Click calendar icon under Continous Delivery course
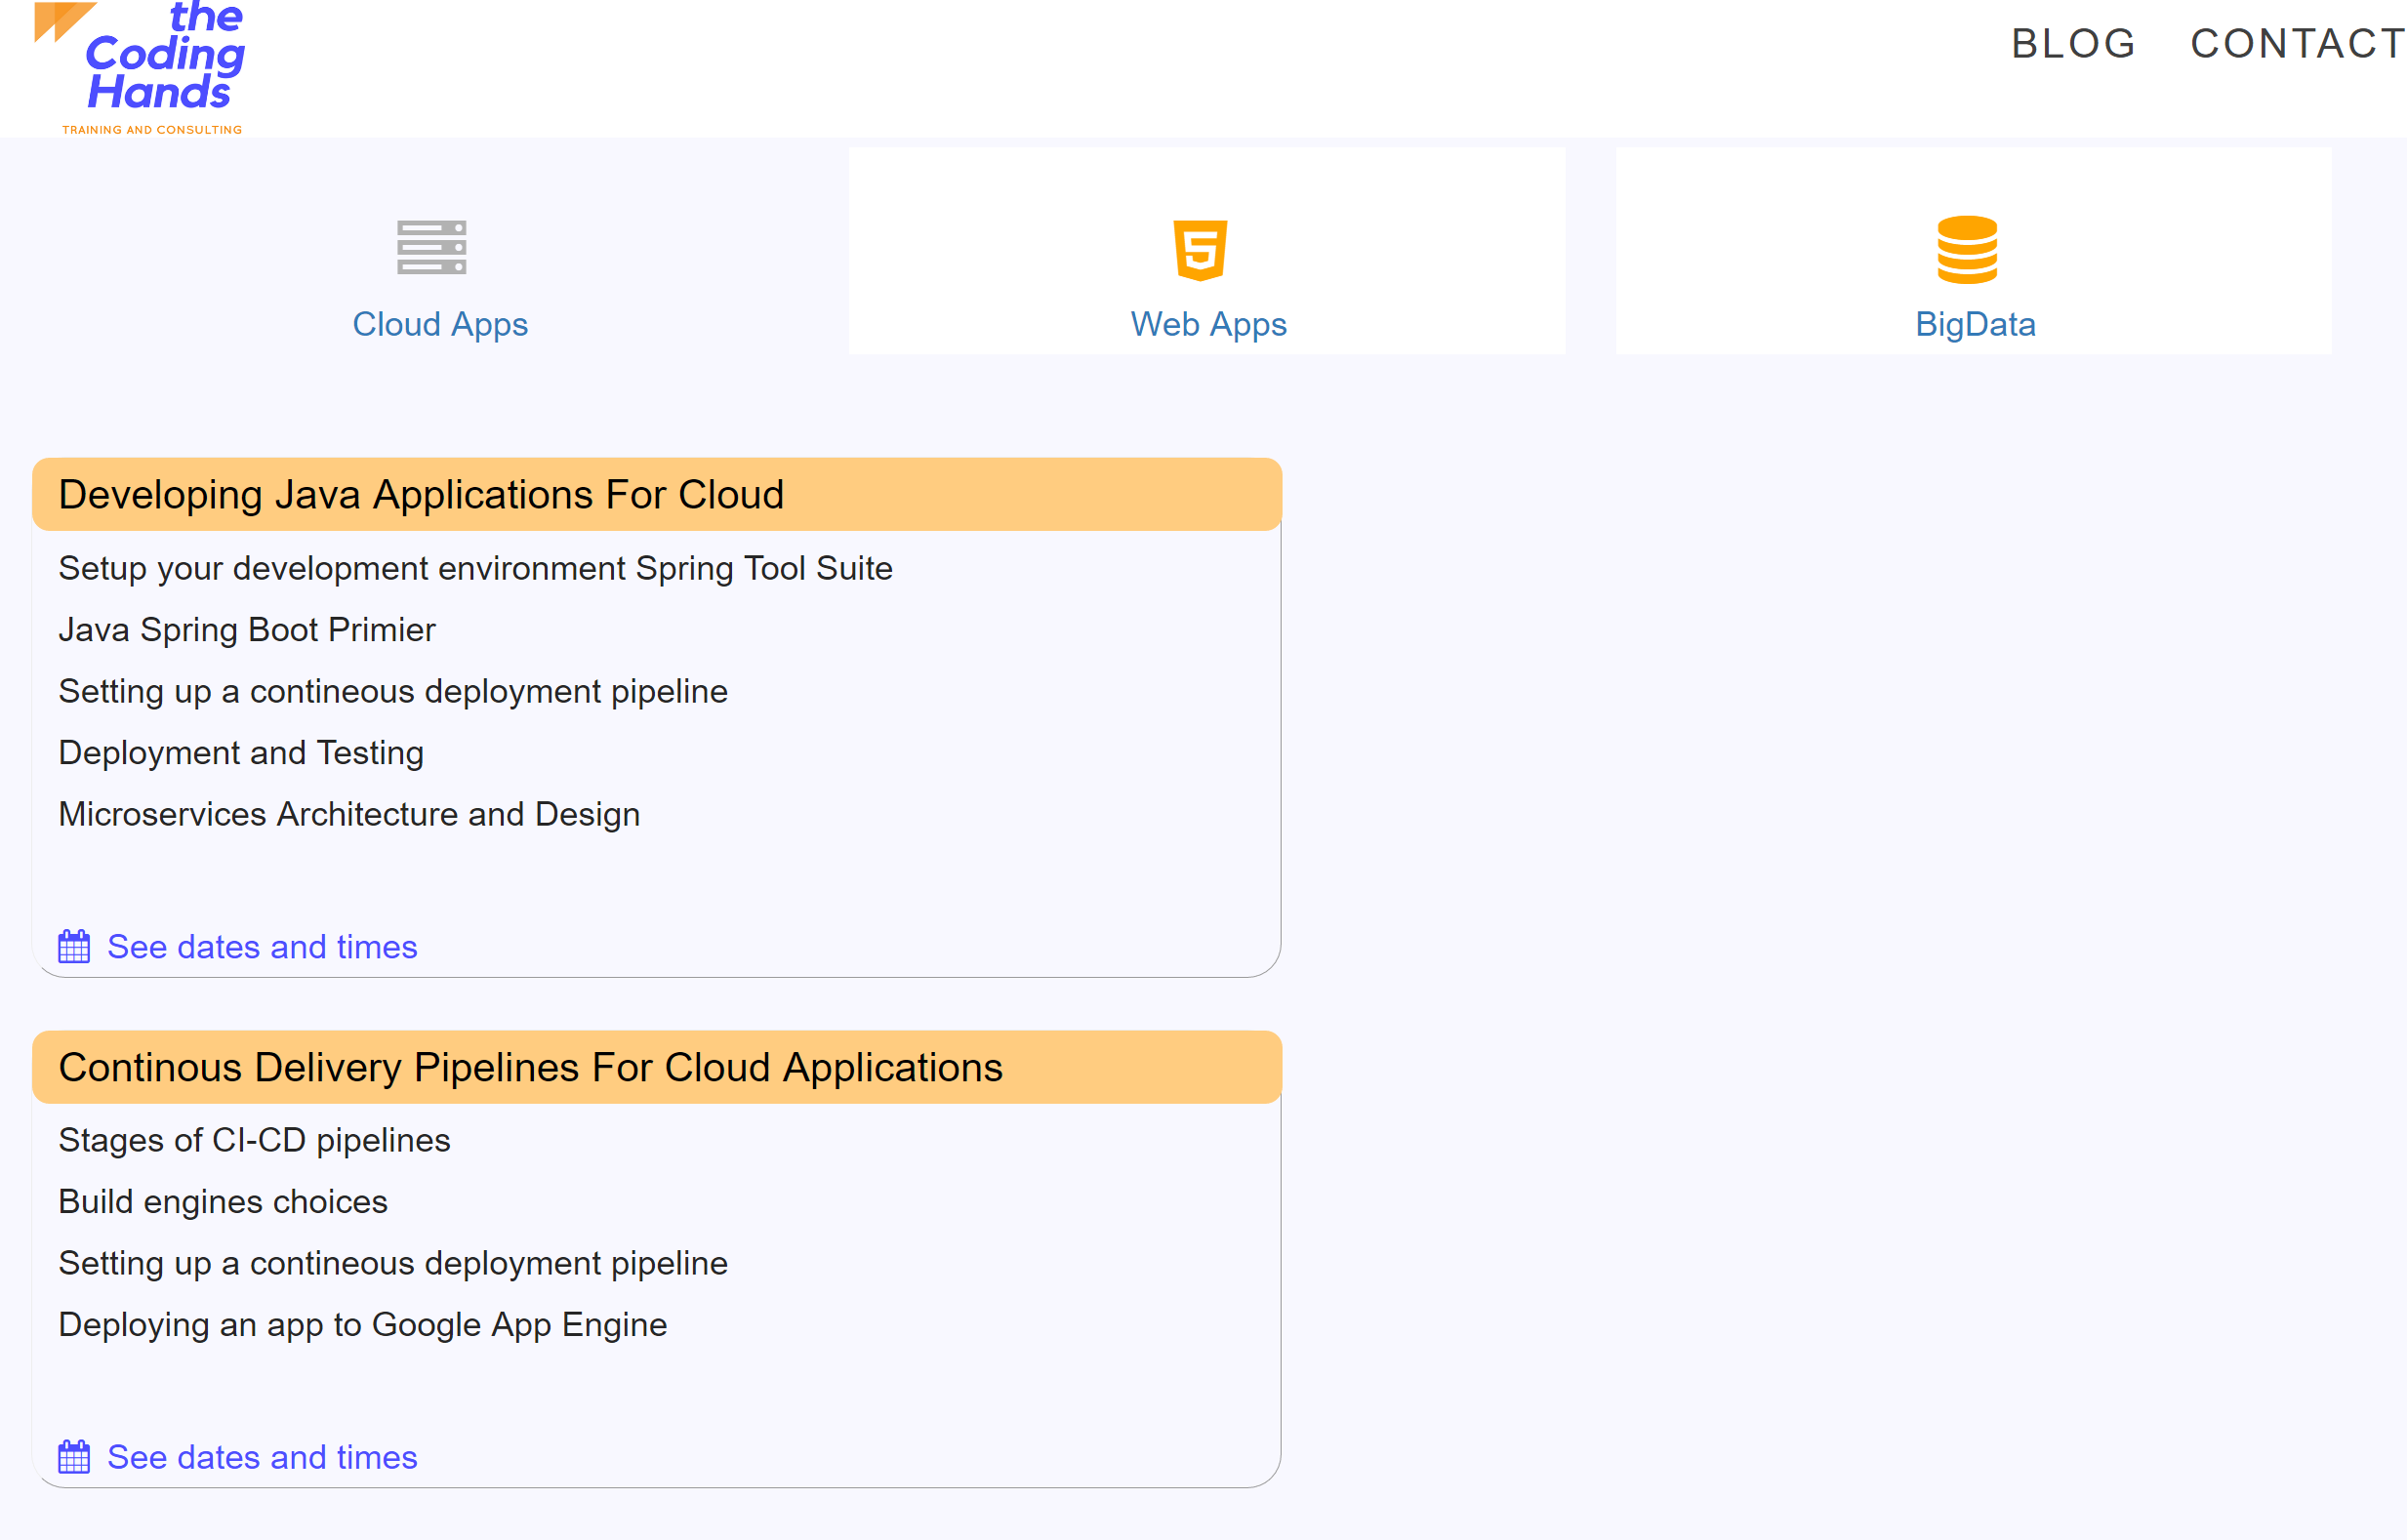The height and width of the screenshot is (1540, 2407). pyautogui.click(x=74, y=1457)
